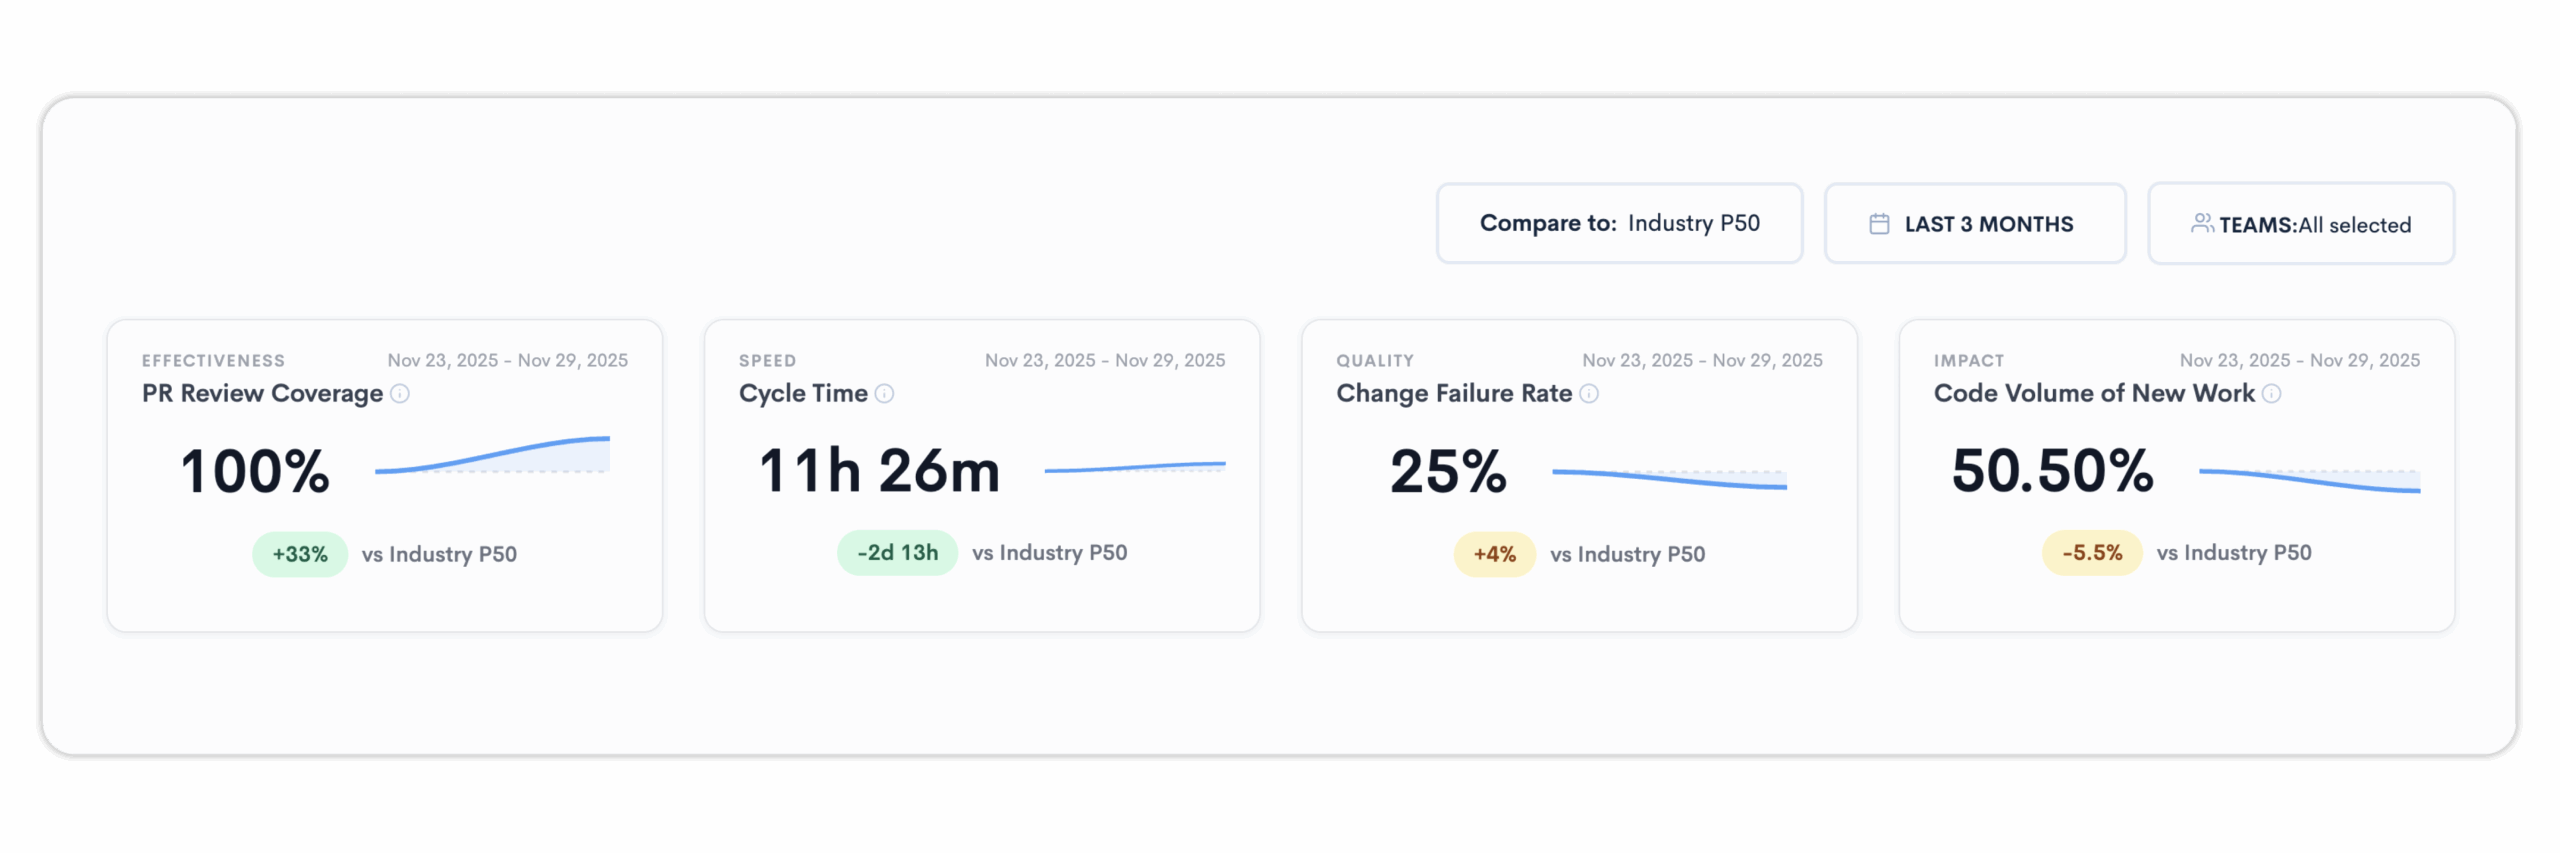Click the people icon in Teams filter
The height and width of the screenshot is (853, 2560).
(x=2201, y=224)
